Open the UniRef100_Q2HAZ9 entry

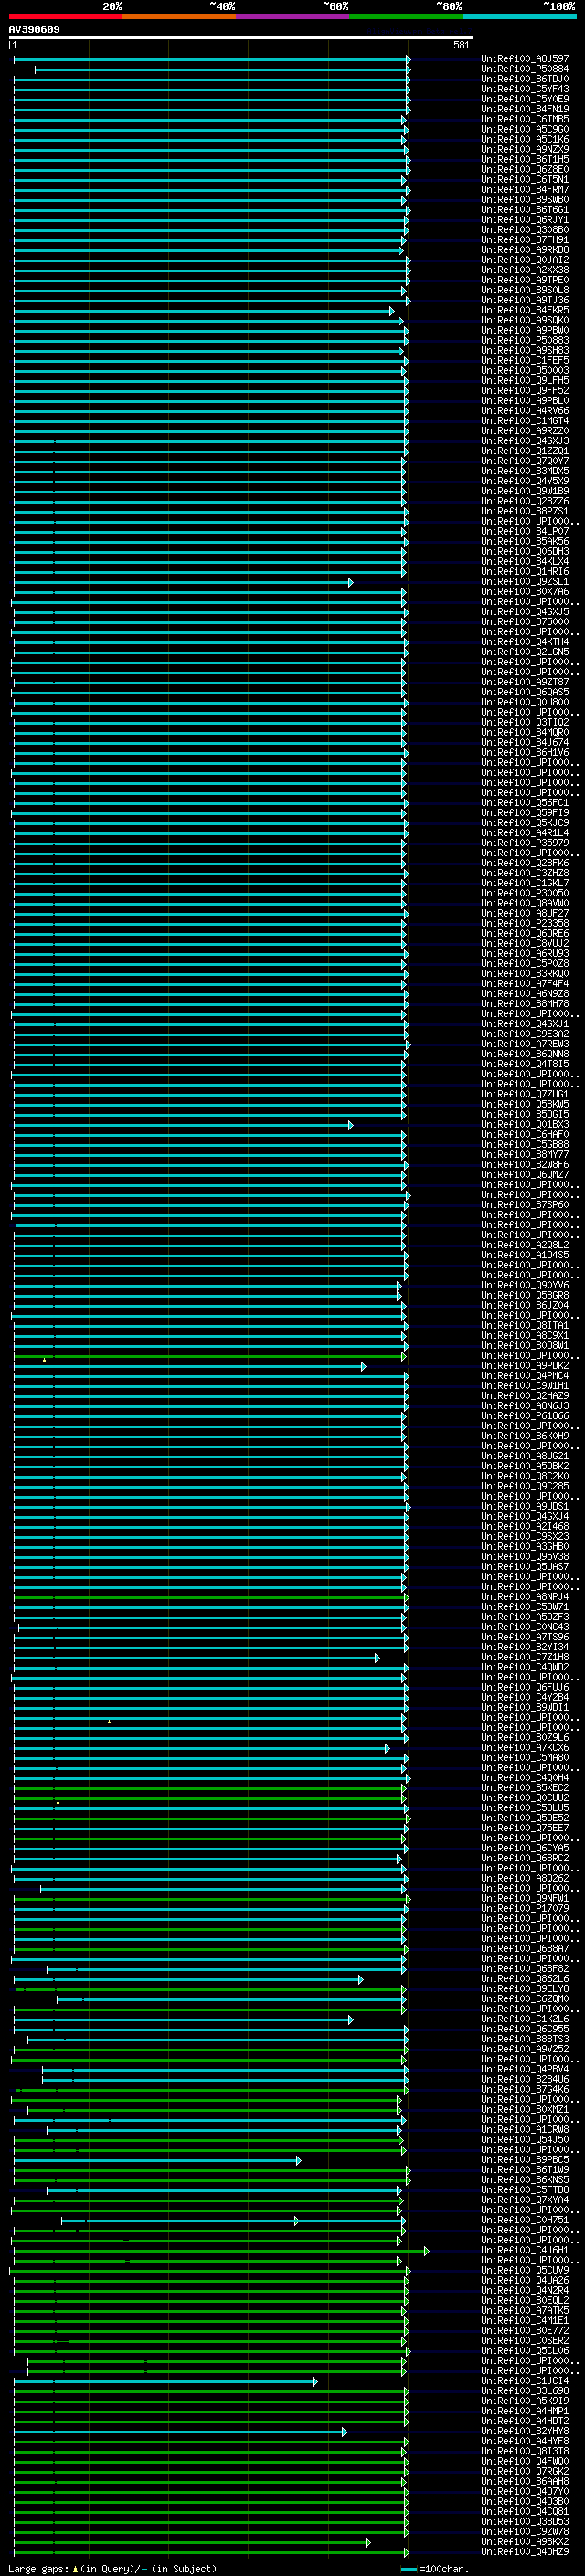coord(525,1396)
